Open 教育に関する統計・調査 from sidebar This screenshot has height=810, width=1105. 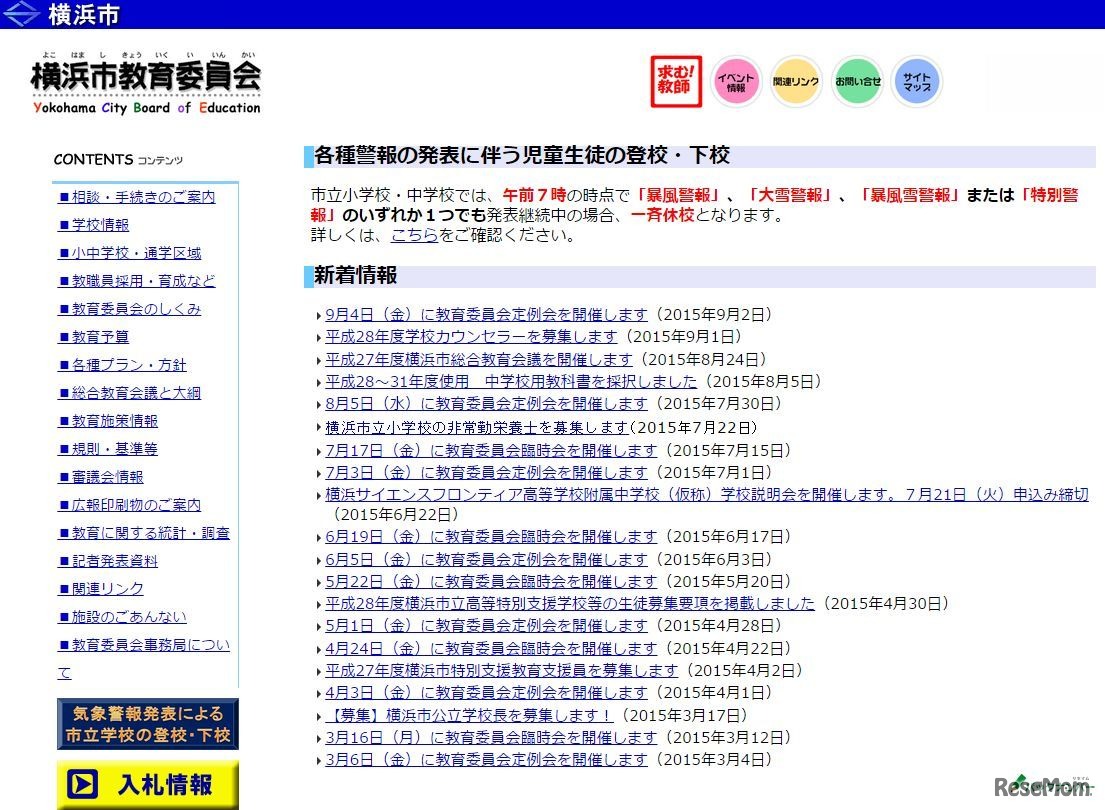[x=144, y=533]
